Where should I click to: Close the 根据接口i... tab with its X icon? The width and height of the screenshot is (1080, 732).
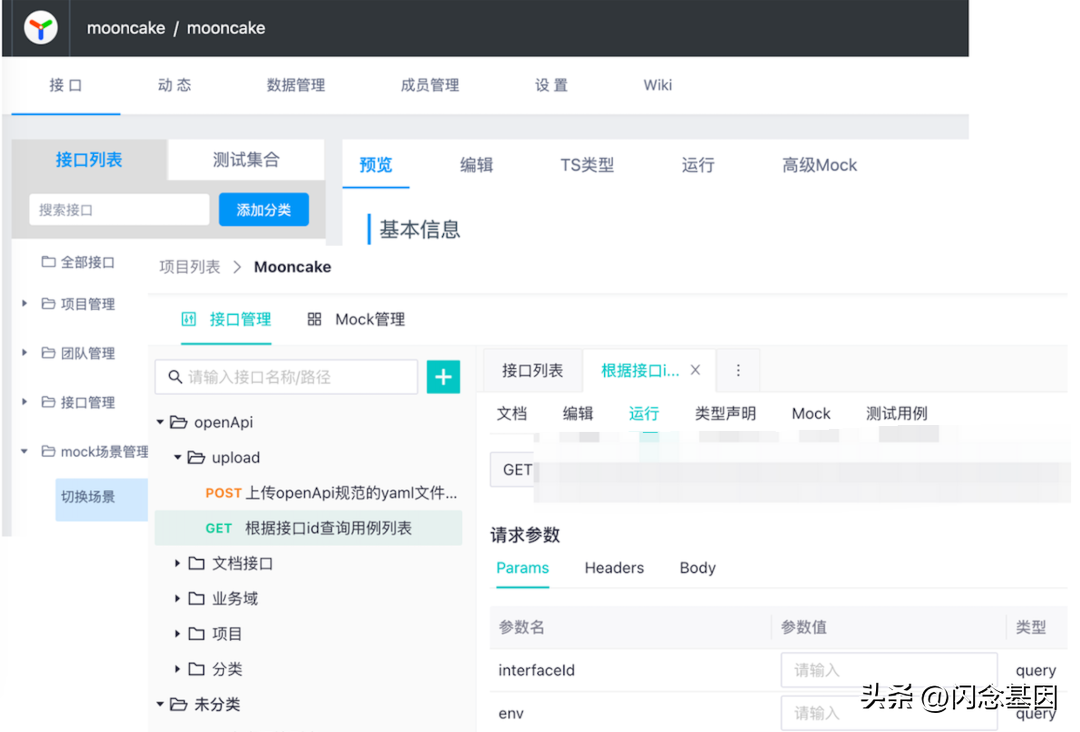[695, 369]
